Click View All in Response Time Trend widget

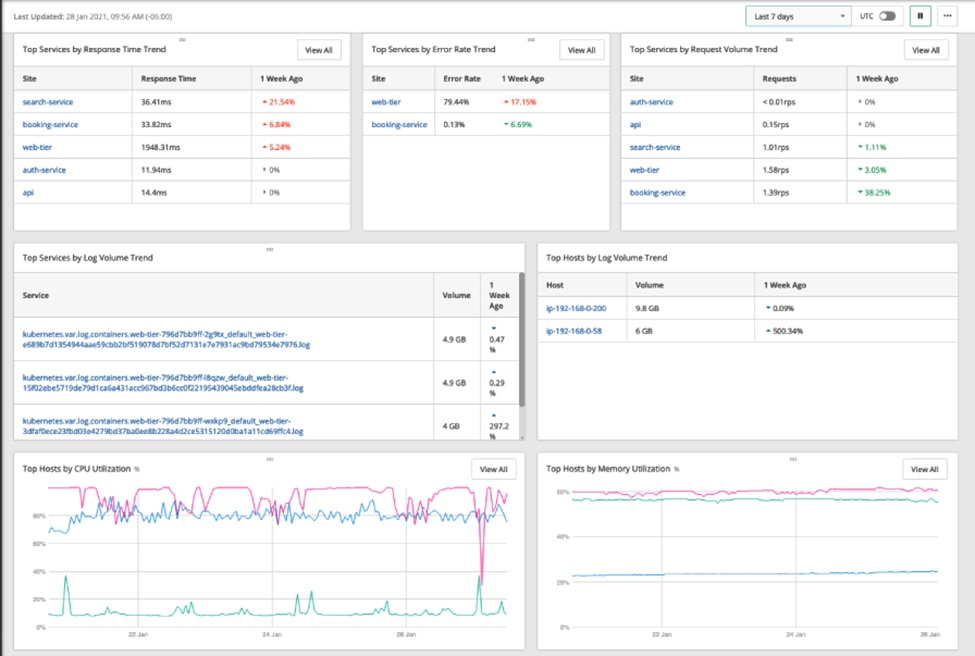click(319, 50)
